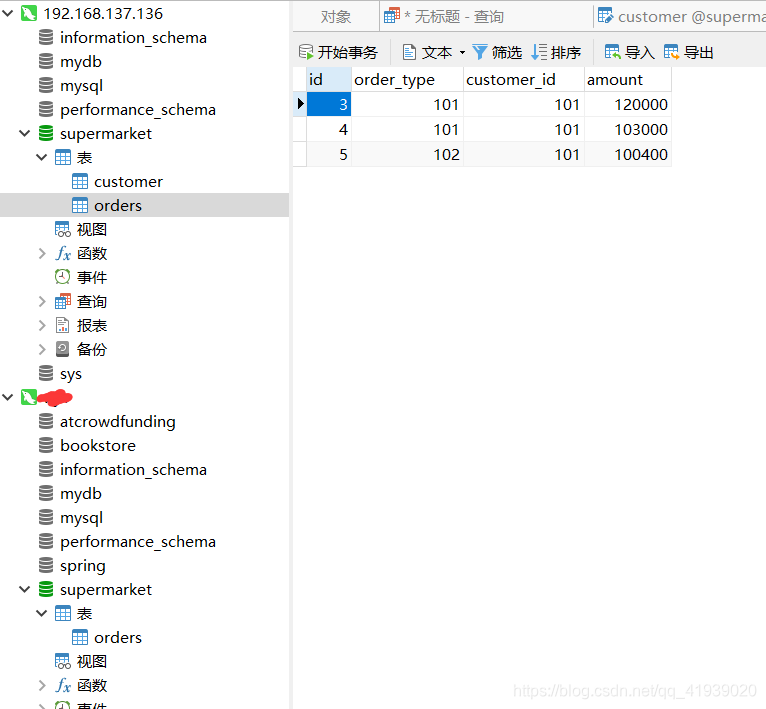Select the spring database
The image size is (766, 709).
[83, 566]
